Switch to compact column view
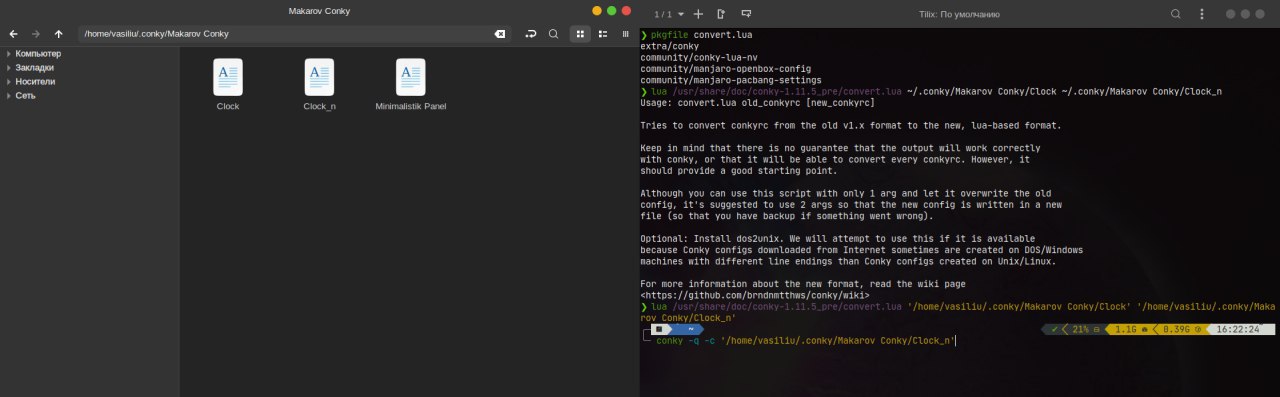 [x=626, y=33]
